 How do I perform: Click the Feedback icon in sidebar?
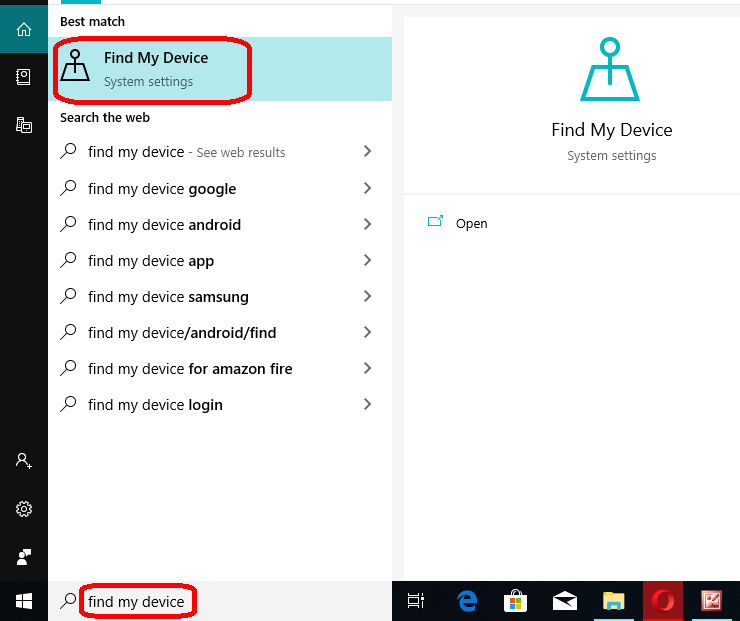pos(24,557)
